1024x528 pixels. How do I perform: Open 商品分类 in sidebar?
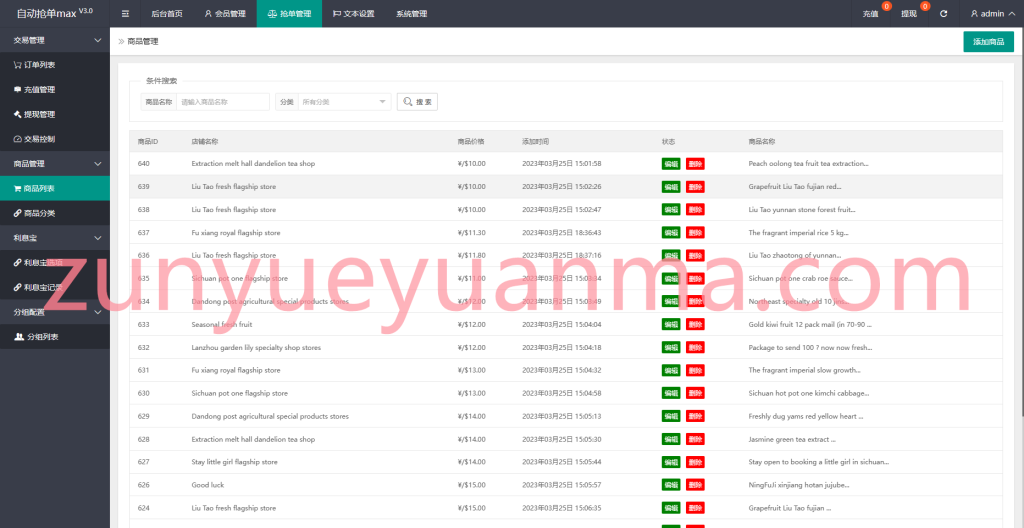click(x=55, y=213)
